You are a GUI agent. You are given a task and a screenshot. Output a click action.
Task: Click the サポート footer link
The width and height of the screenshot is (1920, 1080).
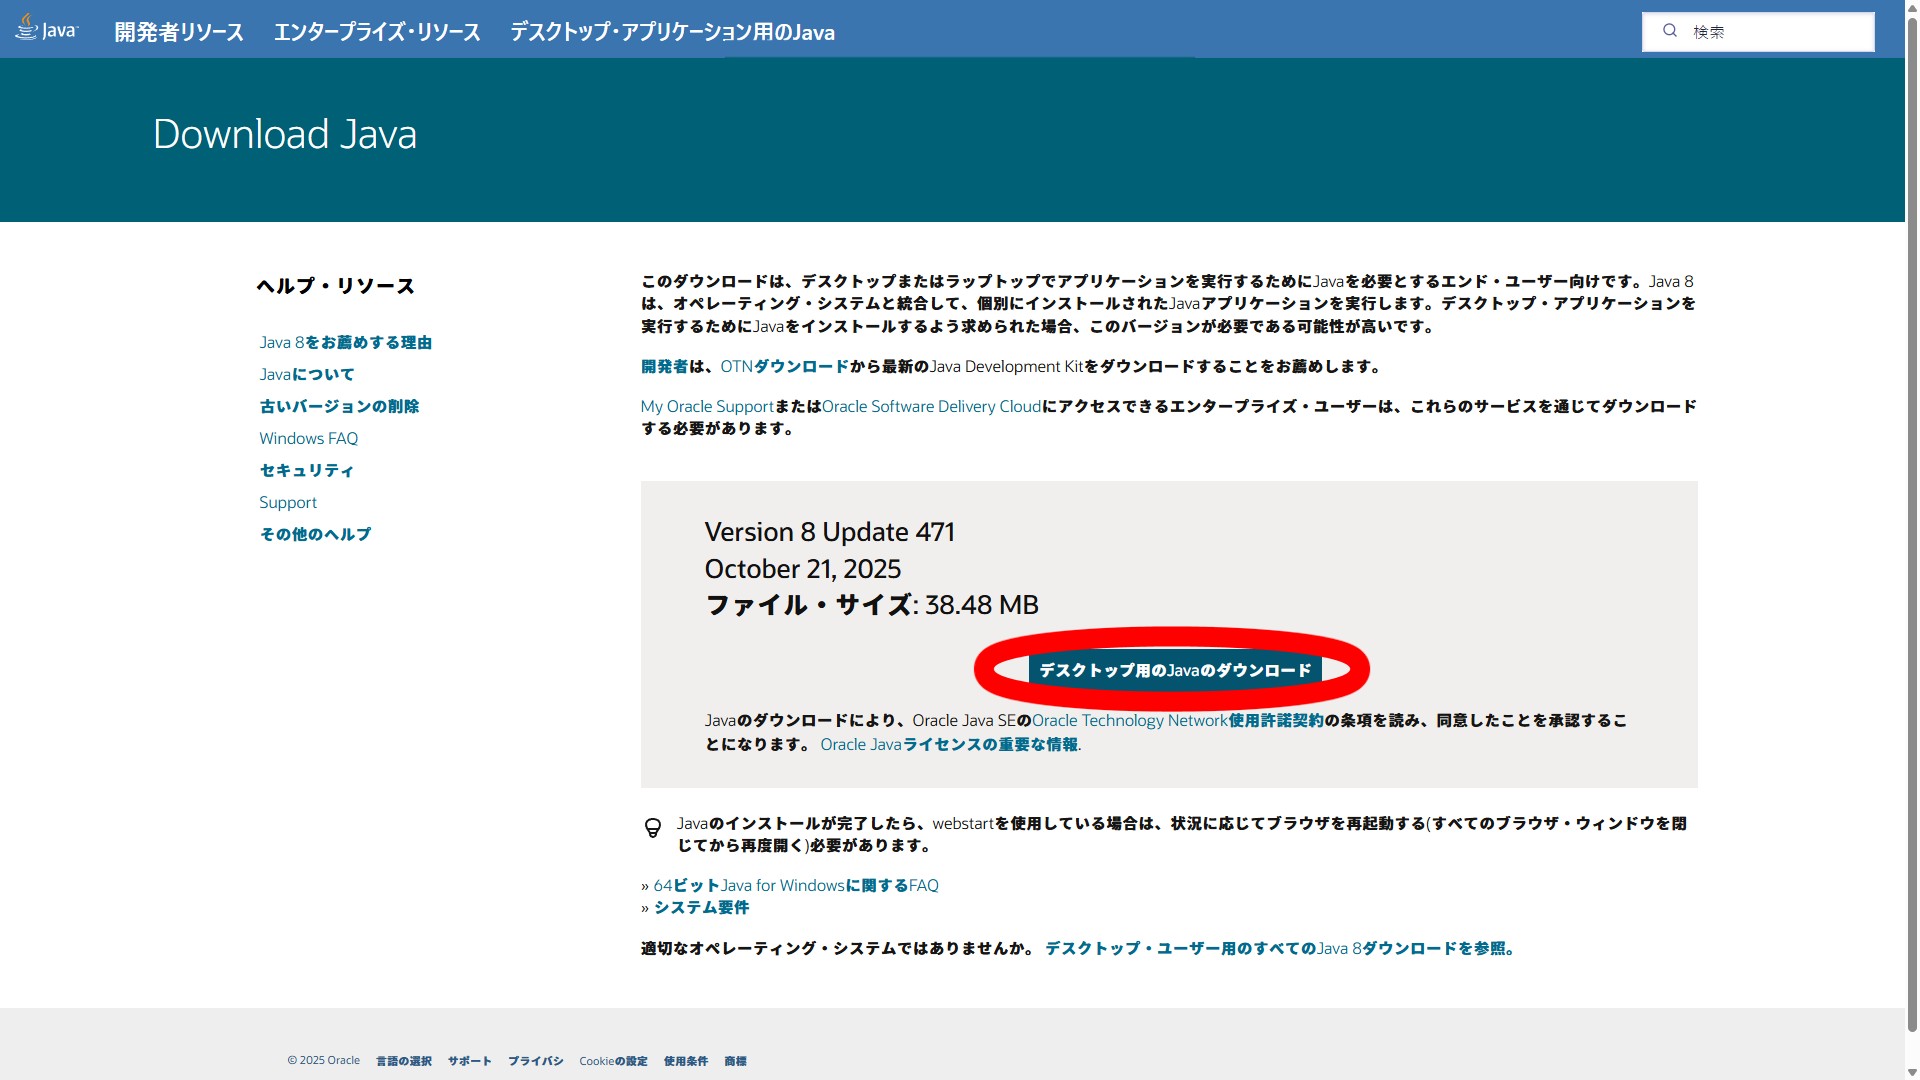[470, 1061]
